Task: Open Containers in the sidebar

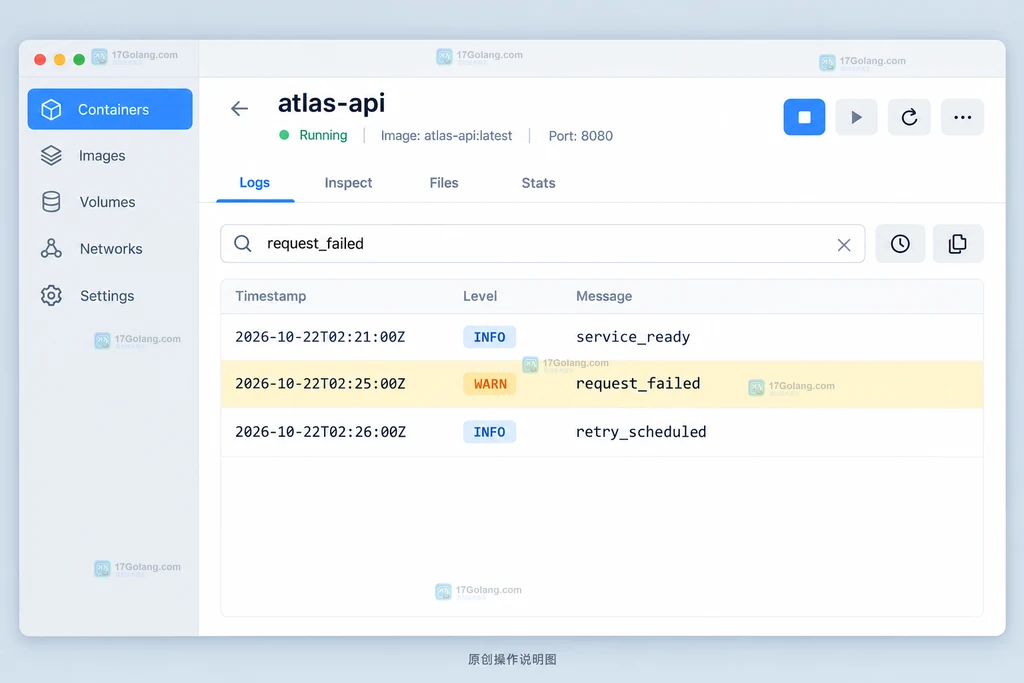Action: pyautogui.click(x=110, y=109)
